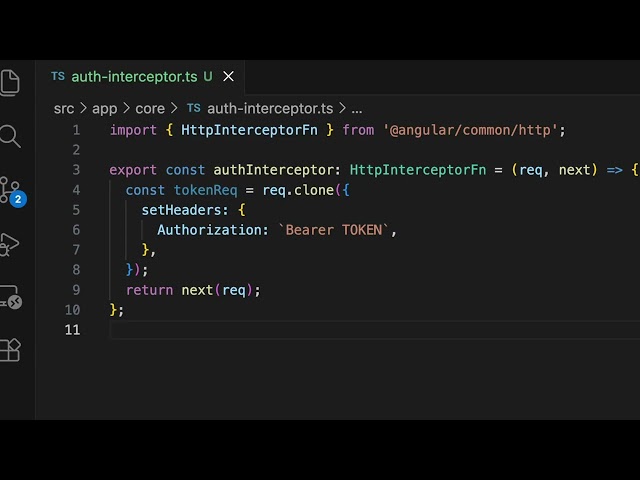640x480 pixels.
Task: Click line number 1 in gutter
Action: [76, 130]
